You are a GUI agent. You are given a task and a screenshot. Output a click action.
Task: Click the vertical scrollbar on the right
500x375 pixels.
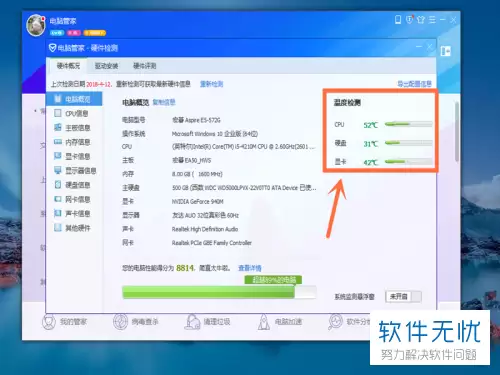click(456, 132)
